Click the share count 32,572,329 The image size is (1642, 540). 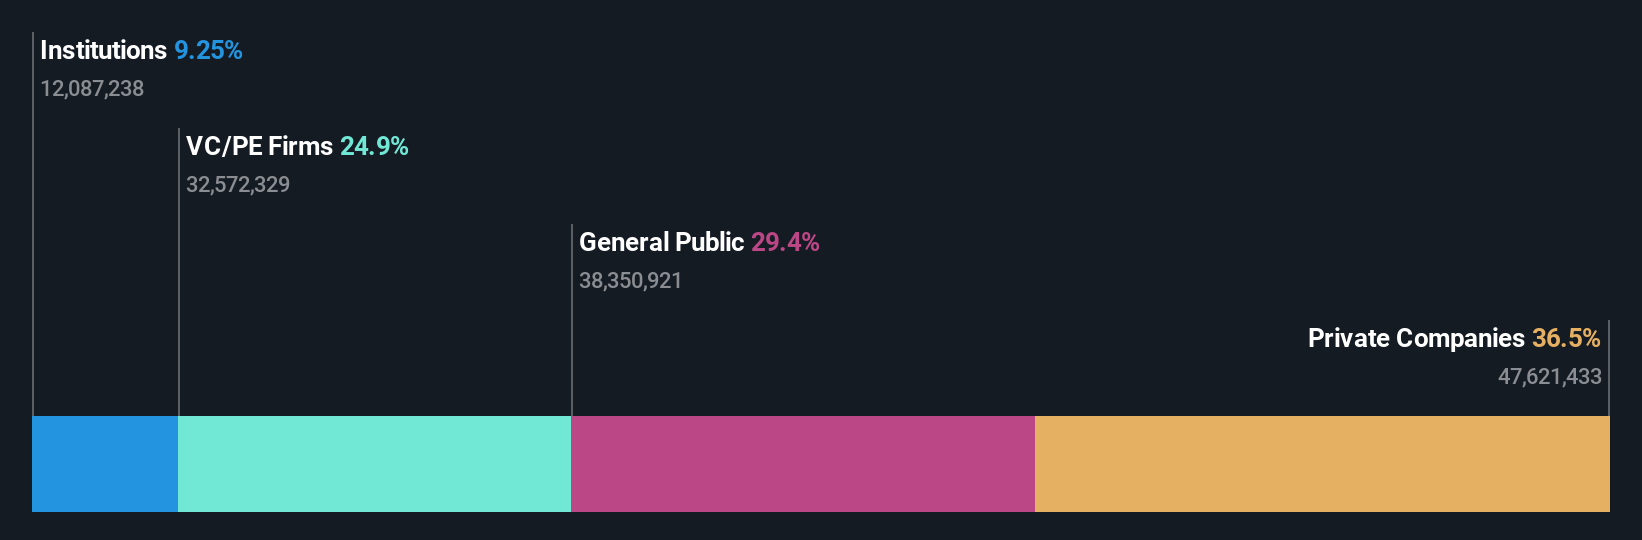[x=238, y=185]
